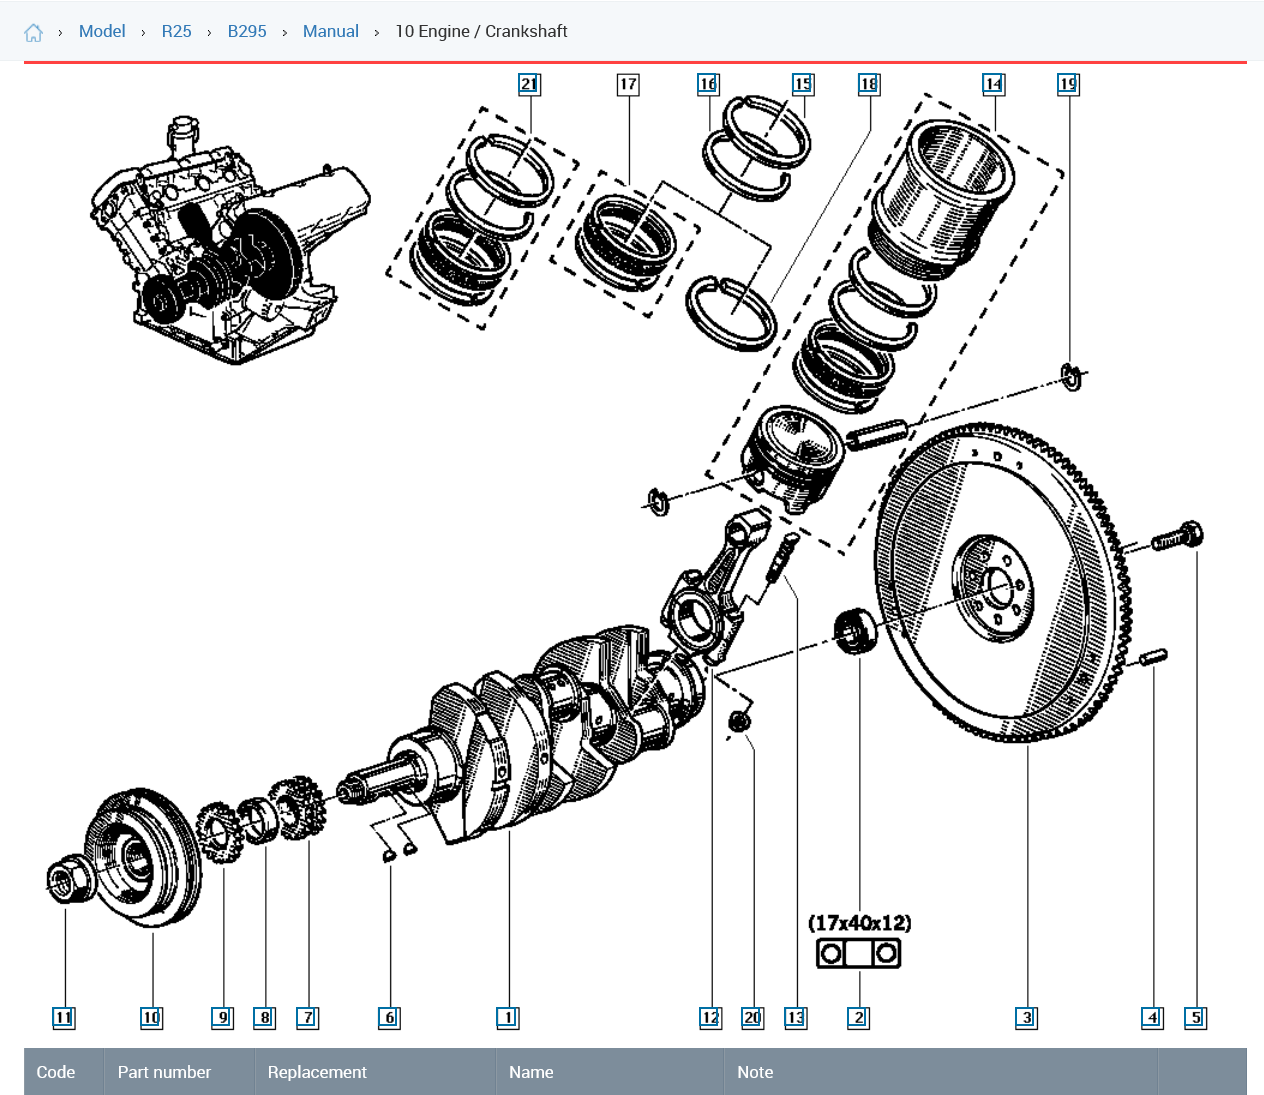The width and height of the screenshot is (1264, 1095).
Task: Select part callout number 21
Action: point(529,84)
